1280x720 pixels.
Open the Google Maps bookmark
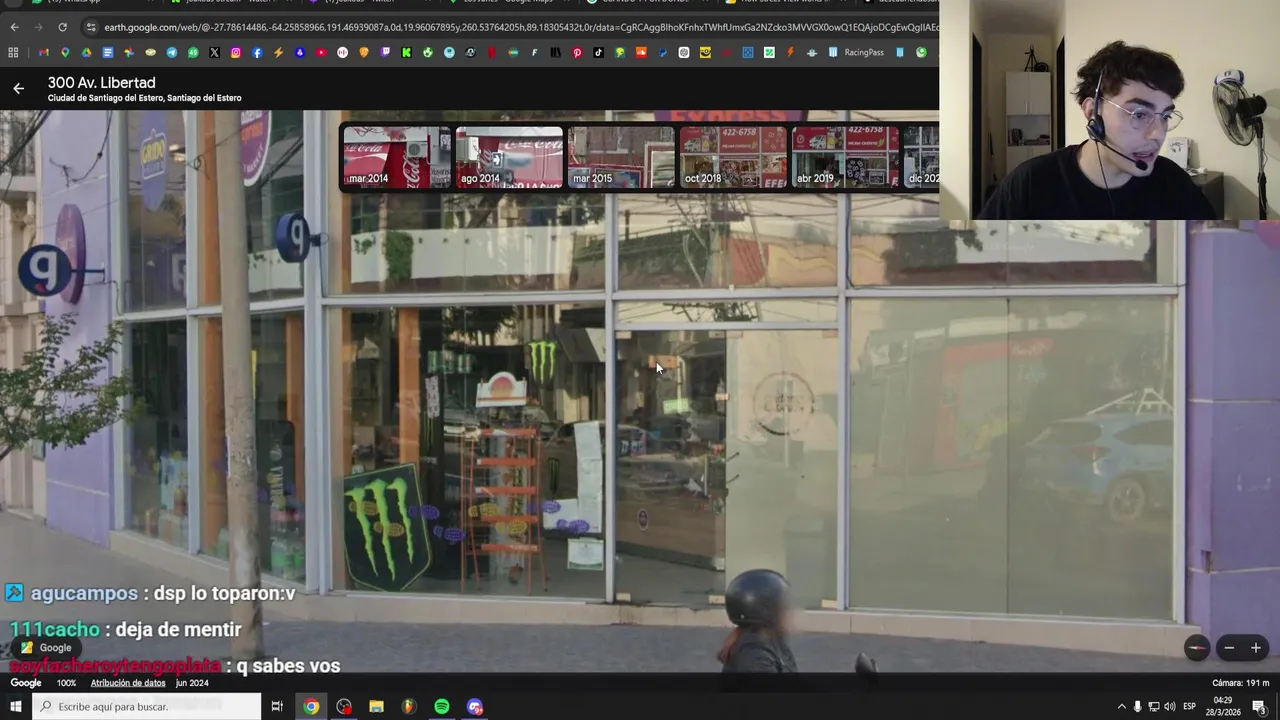[x=65, y=52]
